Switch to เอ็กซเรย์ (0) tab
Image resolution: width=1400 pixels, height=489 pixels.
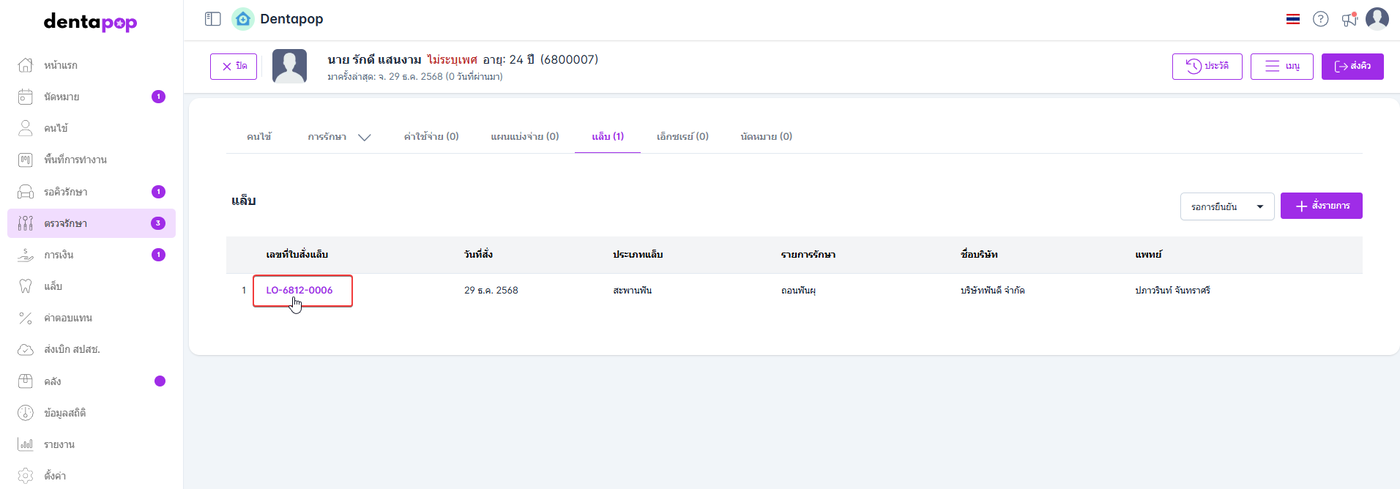click(682, 136)
